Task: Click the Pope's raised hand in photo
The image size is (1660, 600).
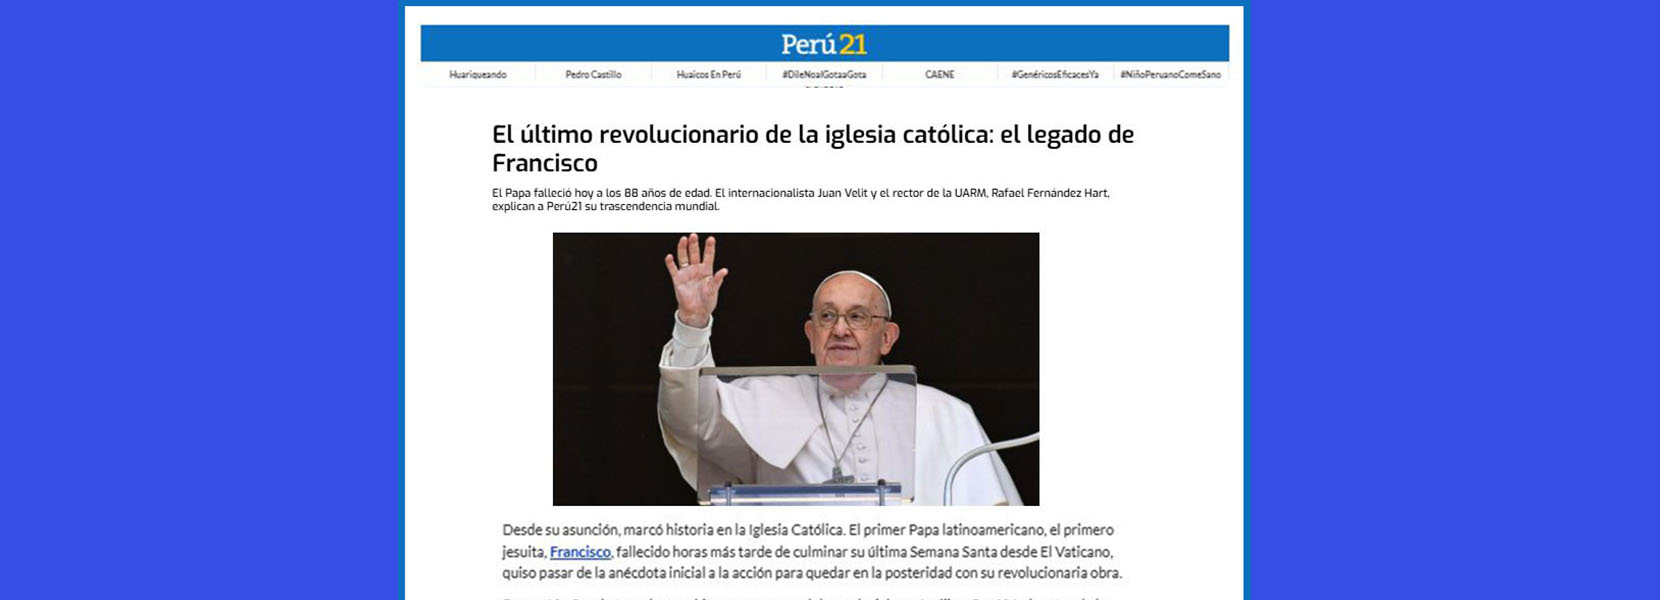Action: (x=697, y=278)
